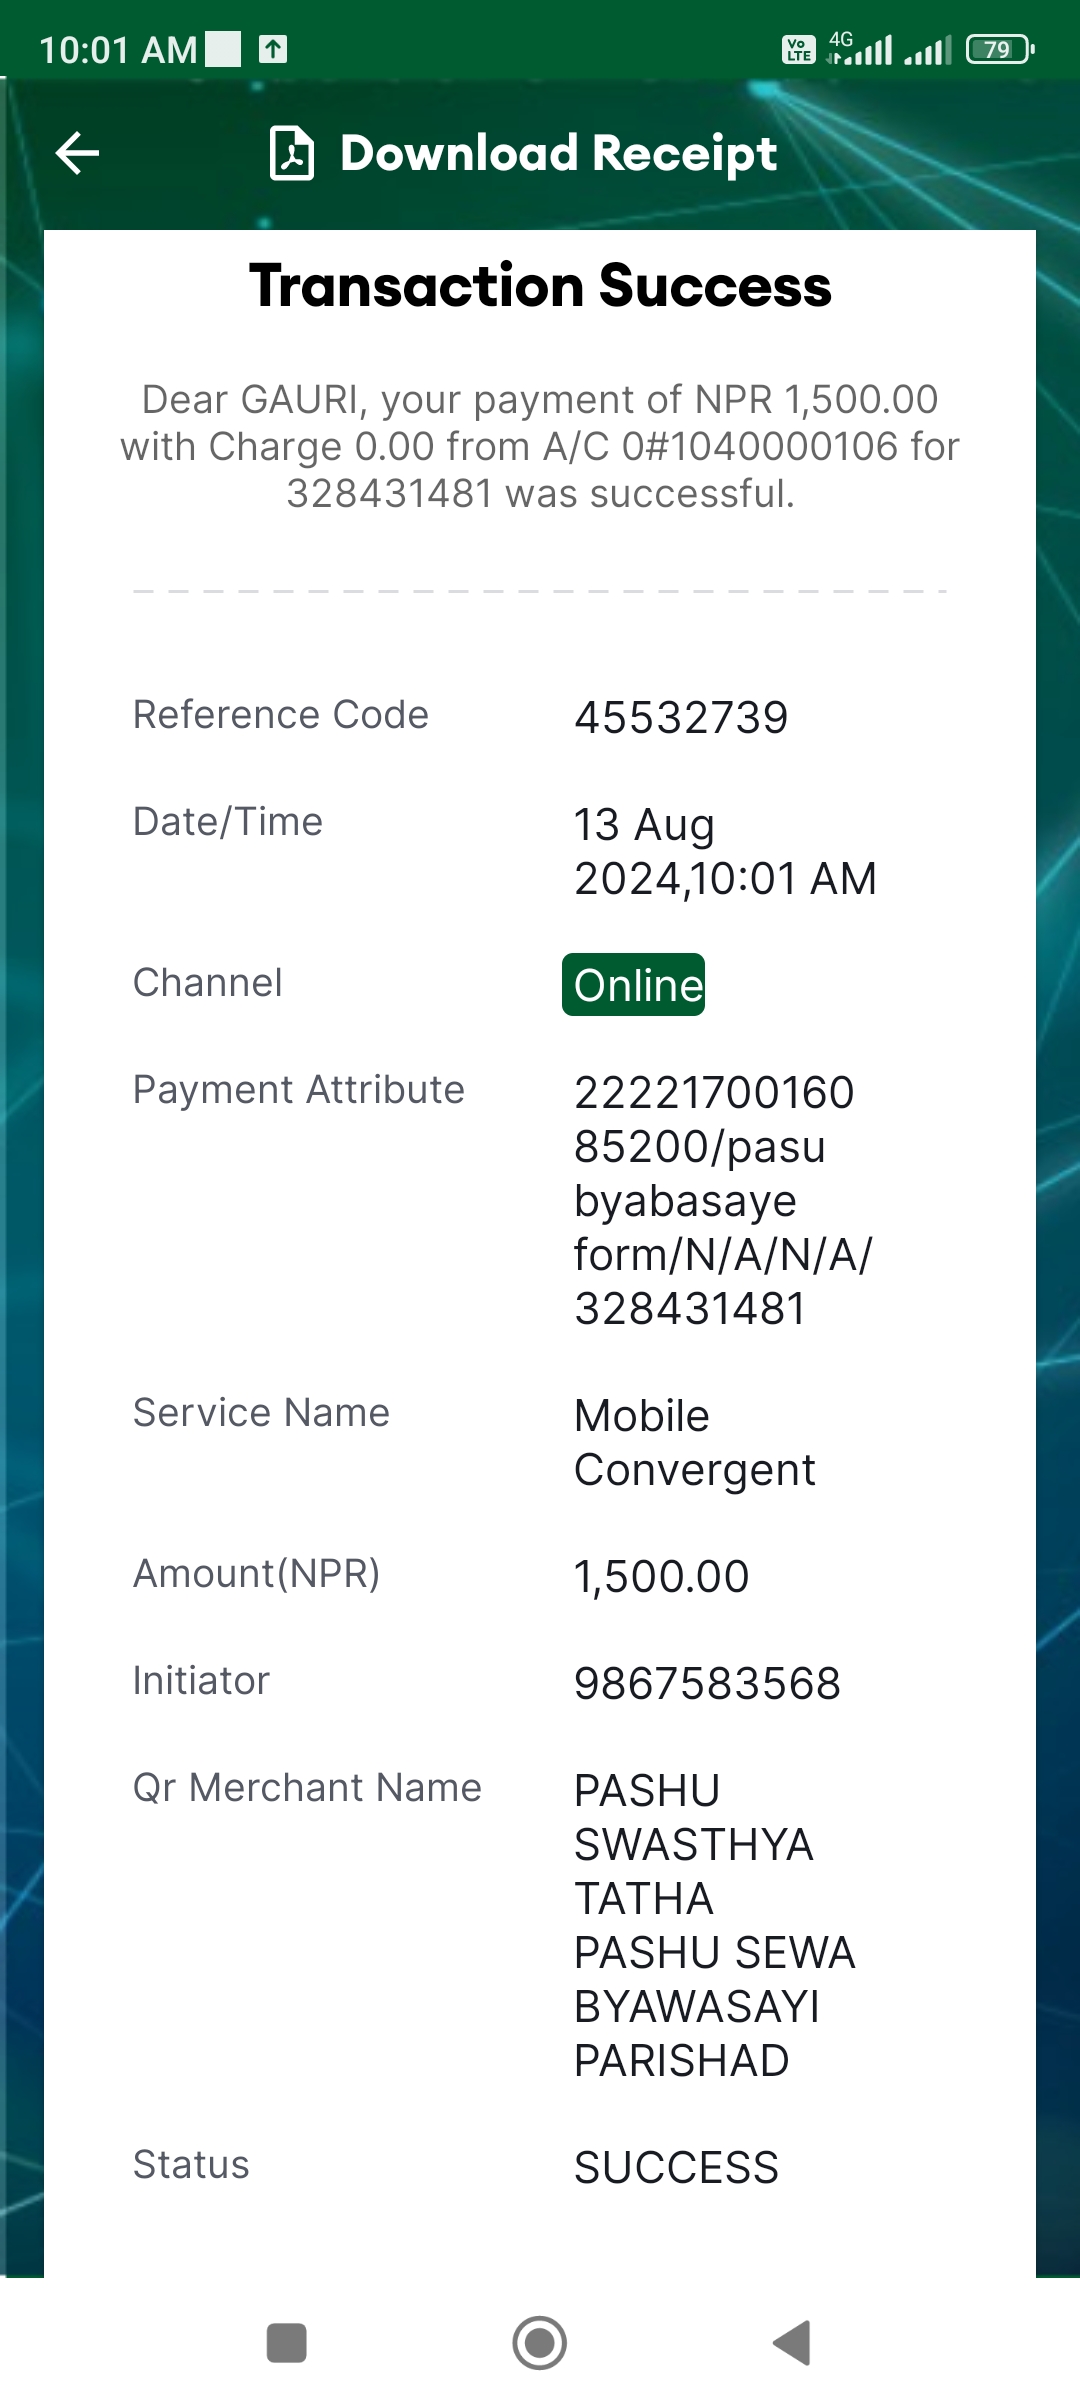Tap the Android back triangle button
This screenshot has width=1080, height=2408.
[x=792, y=2342]
